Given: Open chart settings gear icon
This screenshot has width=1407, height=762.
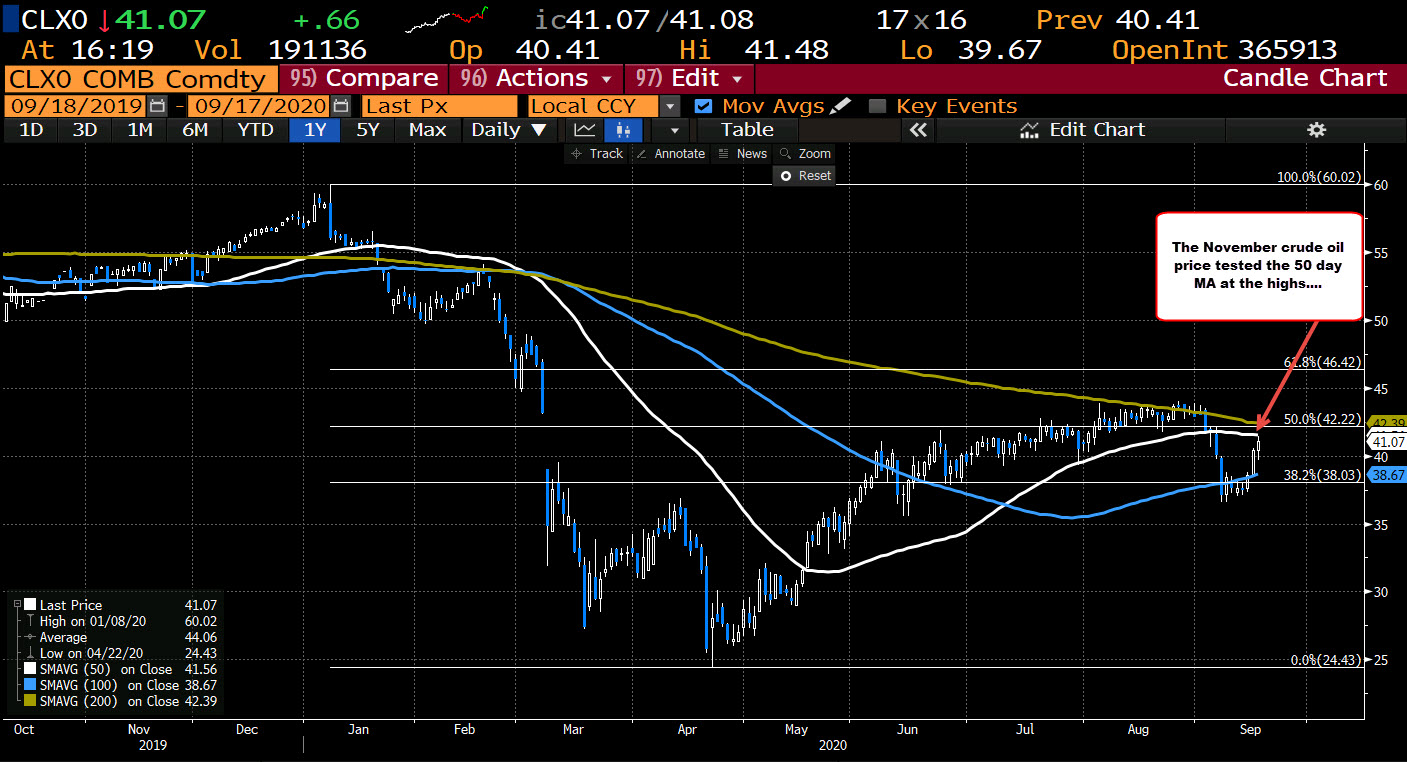Looking at the screenshot, I should click(x=1316, y=130).
